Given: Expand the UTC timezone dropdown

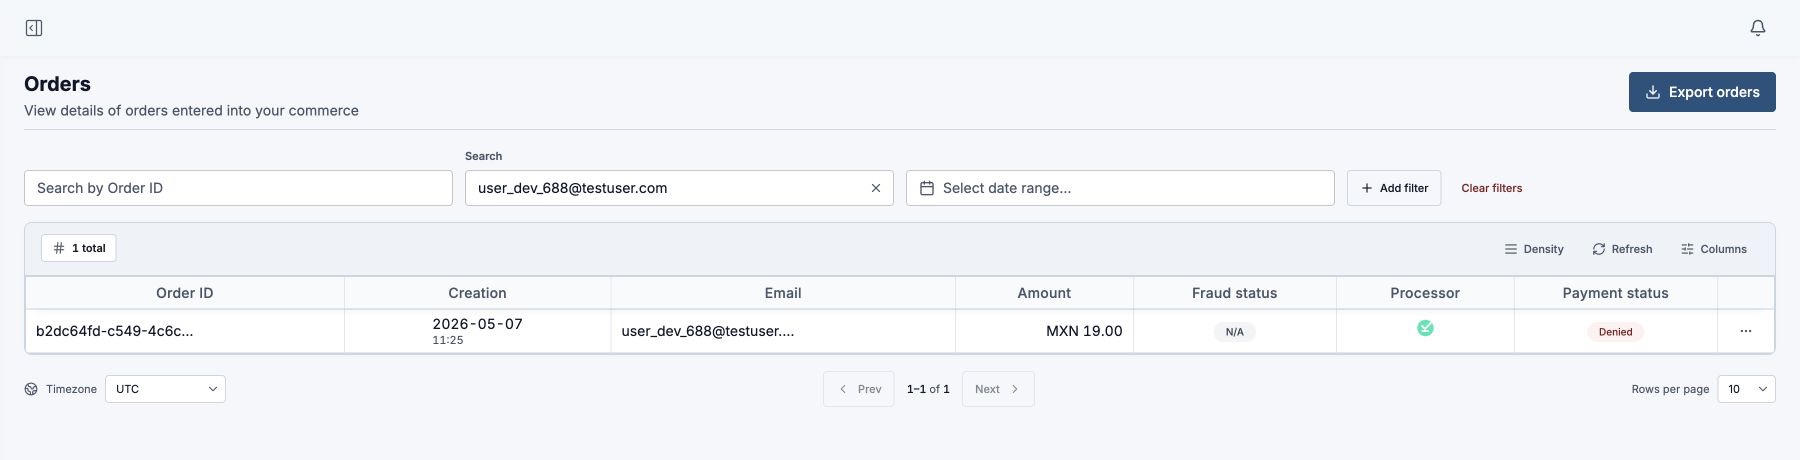Looking at the screenshot, I should pos(165,389).
